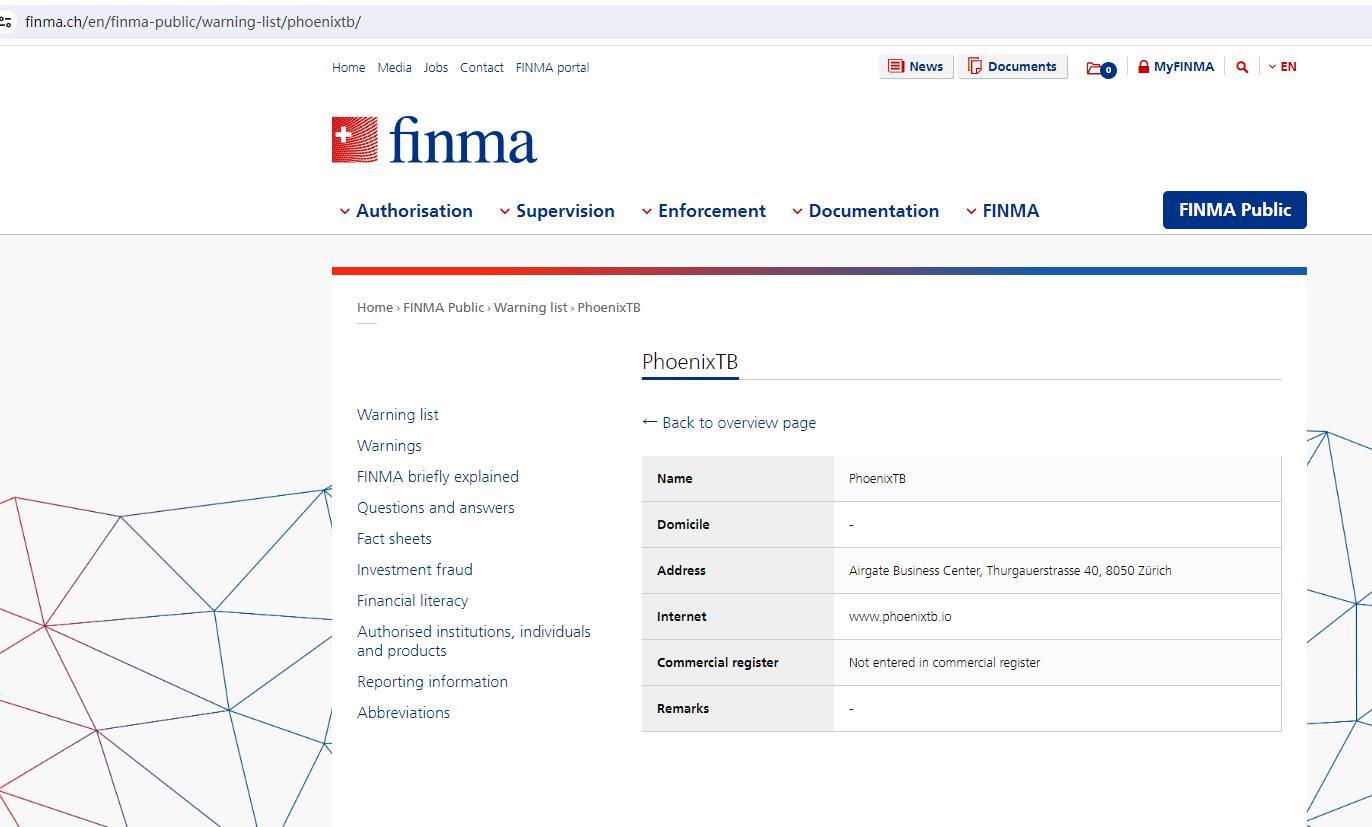The width and height of the screenshot is (1372, 827).
Task: Expand the Authorisation menu
Action: pyautogui.click(x=405, y=211)
